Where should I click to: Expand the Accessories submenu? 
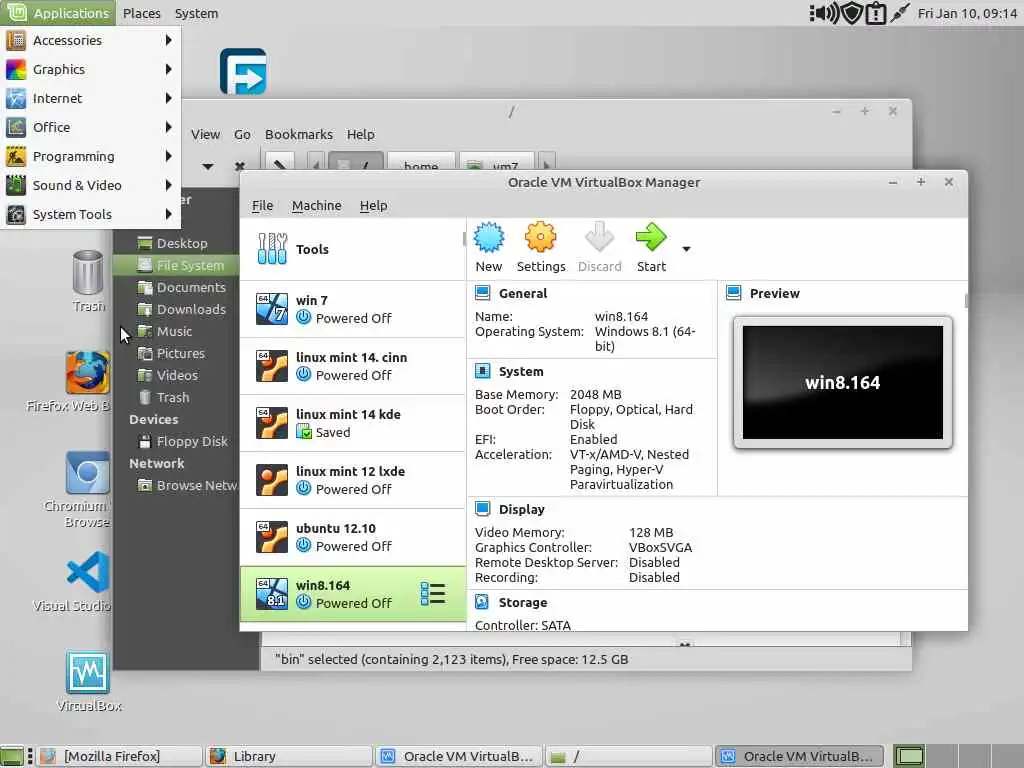(x=91, y=40)
